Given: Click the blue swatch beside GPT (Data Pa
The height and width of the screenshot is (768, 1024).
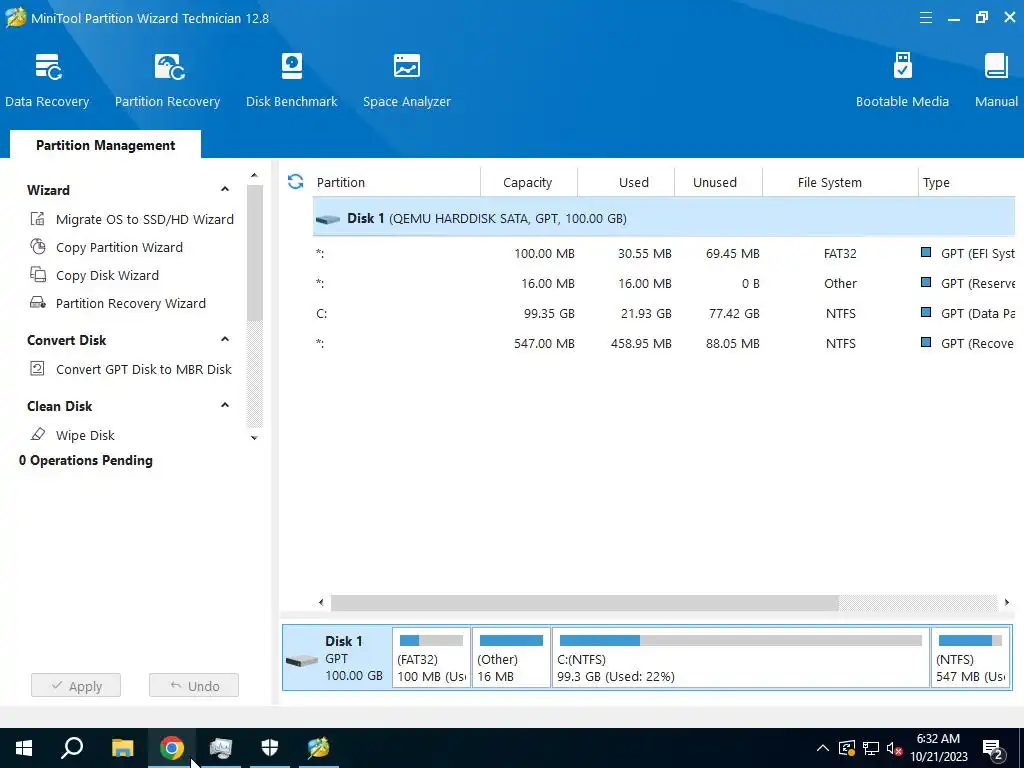Looking at the screenshot, I should (x=925, y=312).
